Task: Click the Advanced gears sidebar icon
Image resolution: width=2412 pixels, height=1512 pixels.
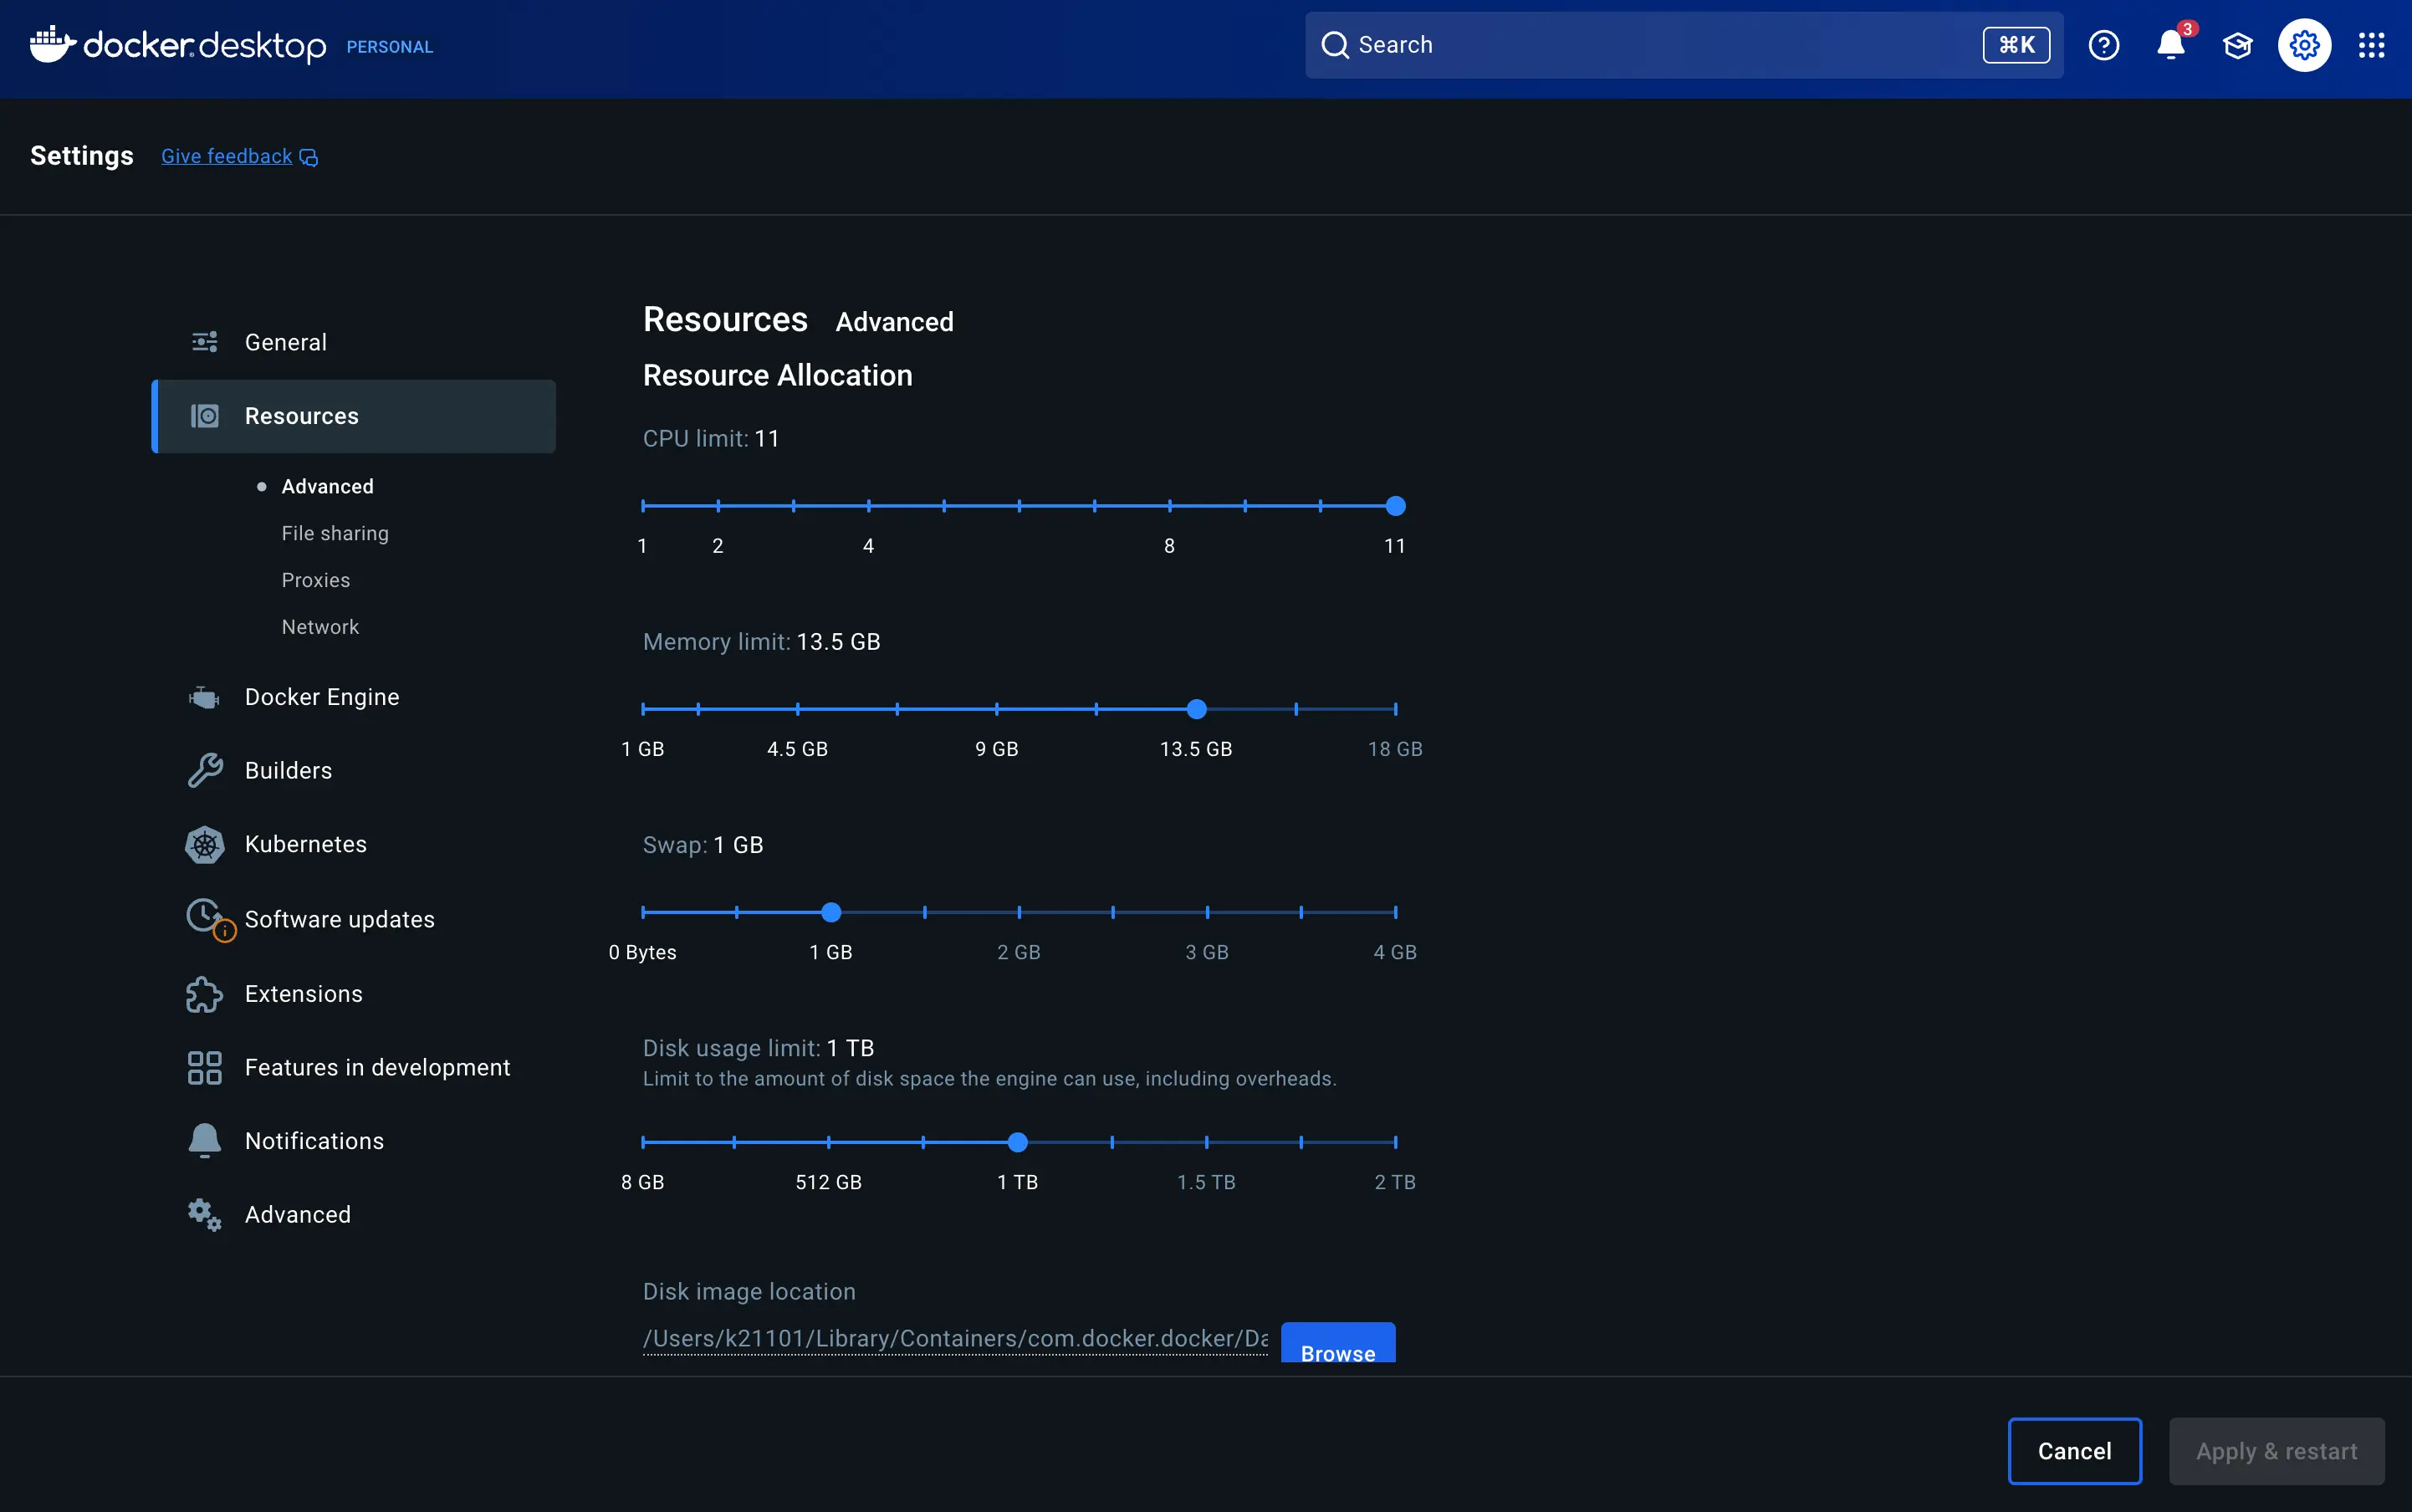Action: coord(205,1214)
